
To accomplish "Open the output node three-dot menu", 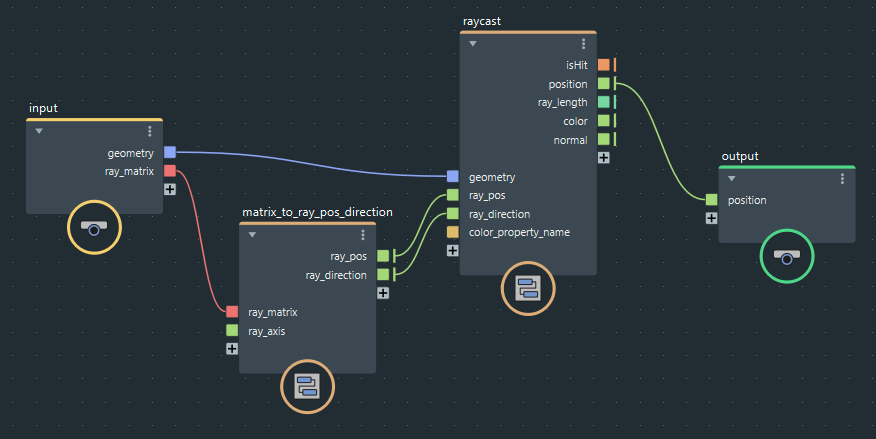I will pyautogui.click(x=842, y=178).
